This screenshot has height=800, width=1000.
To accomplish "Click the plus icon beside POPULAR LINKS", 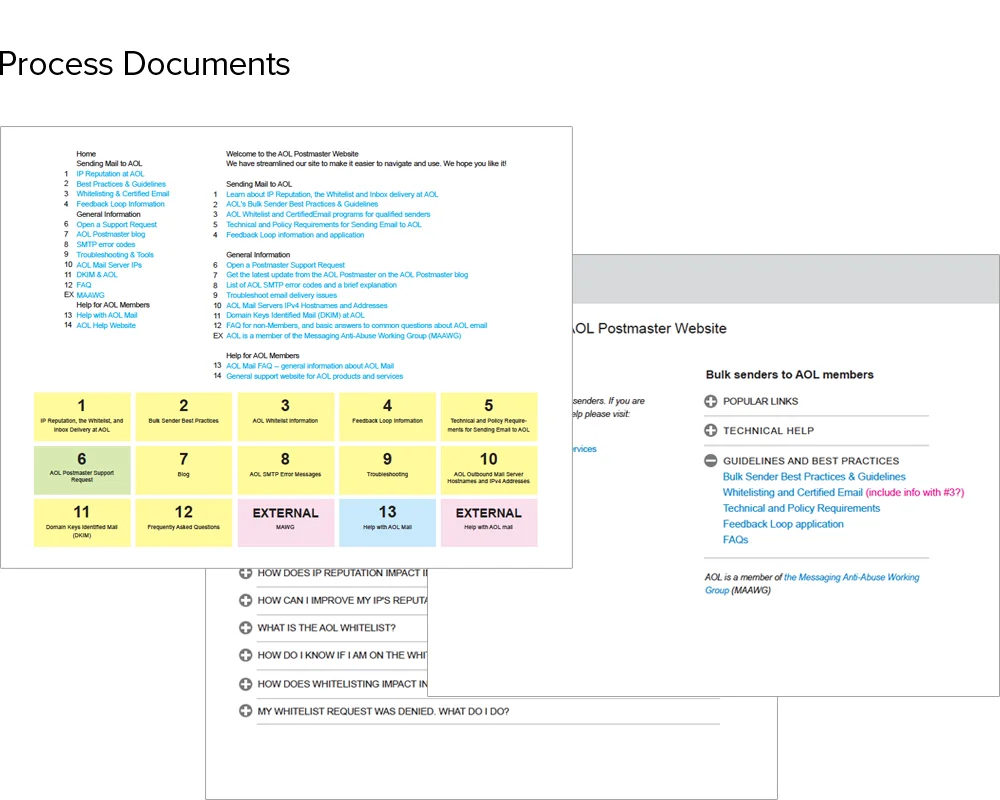I will (710, 401).
